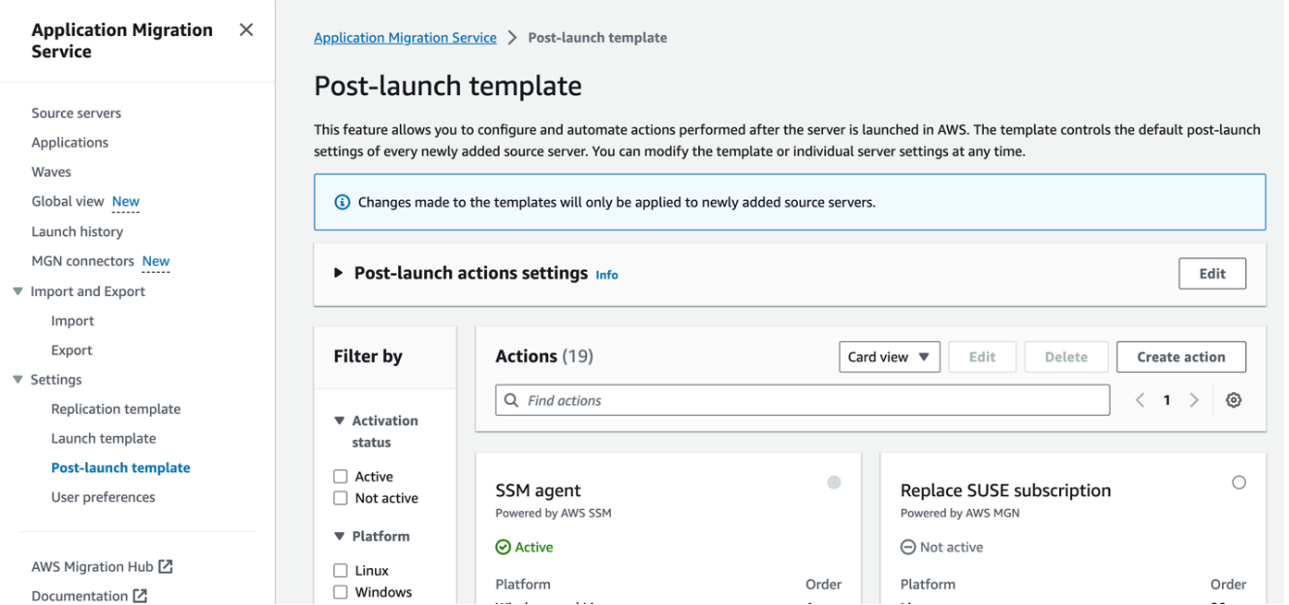Viewport: 1289px width, 605px height.
Task: Navigate to Launch template settings
Action: coord(104,438)
